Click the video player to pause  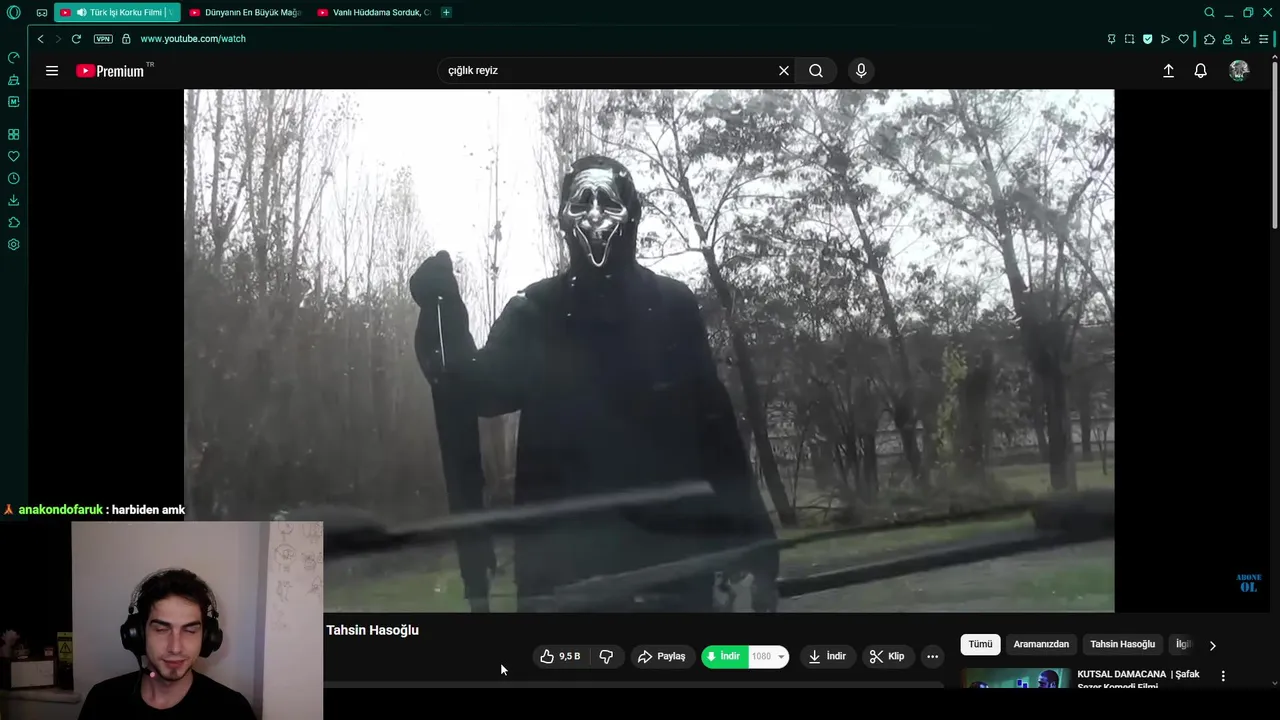[x=649, y=350]
